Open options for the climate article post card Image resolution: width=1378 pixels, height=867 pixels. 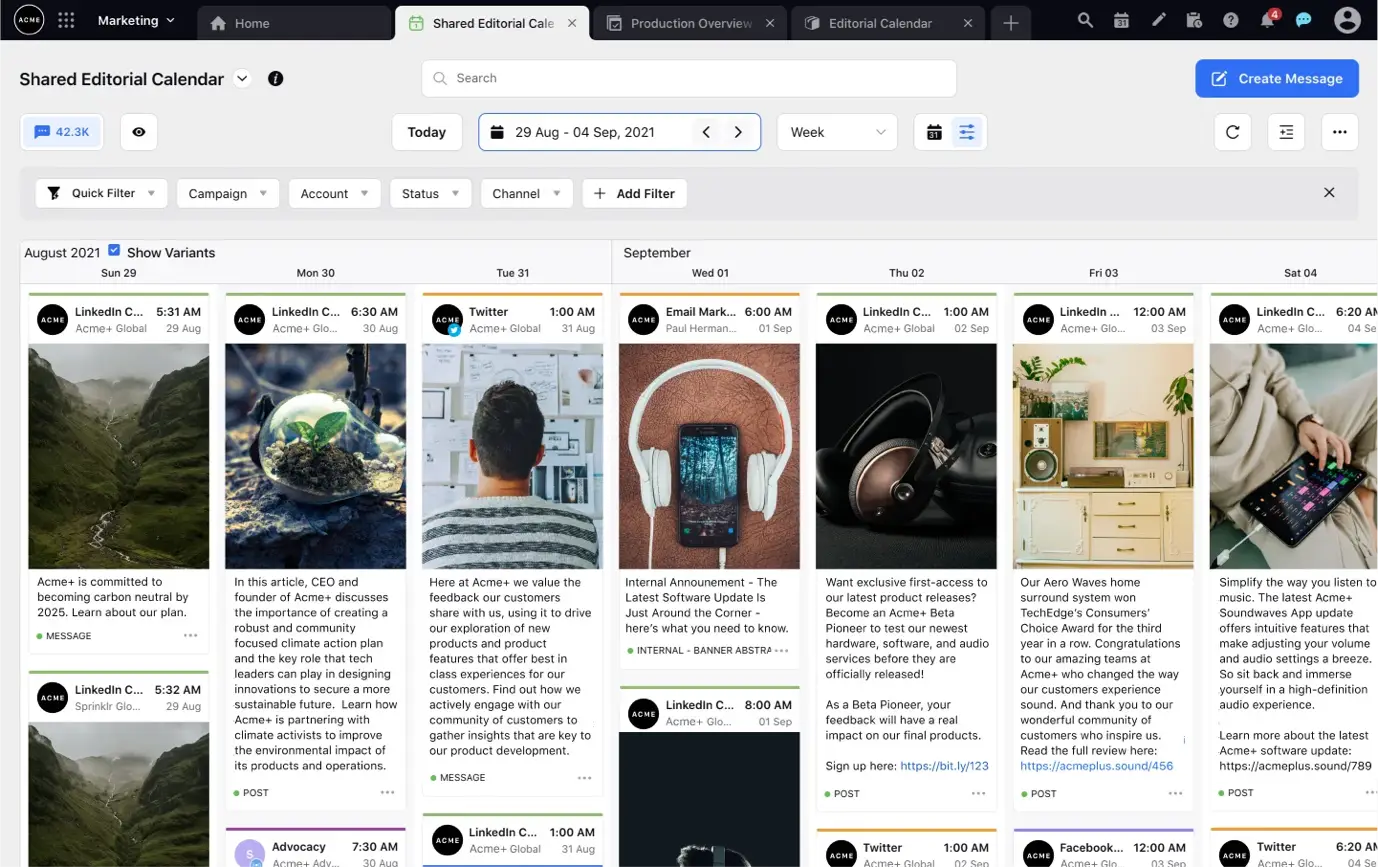point(387,792)
